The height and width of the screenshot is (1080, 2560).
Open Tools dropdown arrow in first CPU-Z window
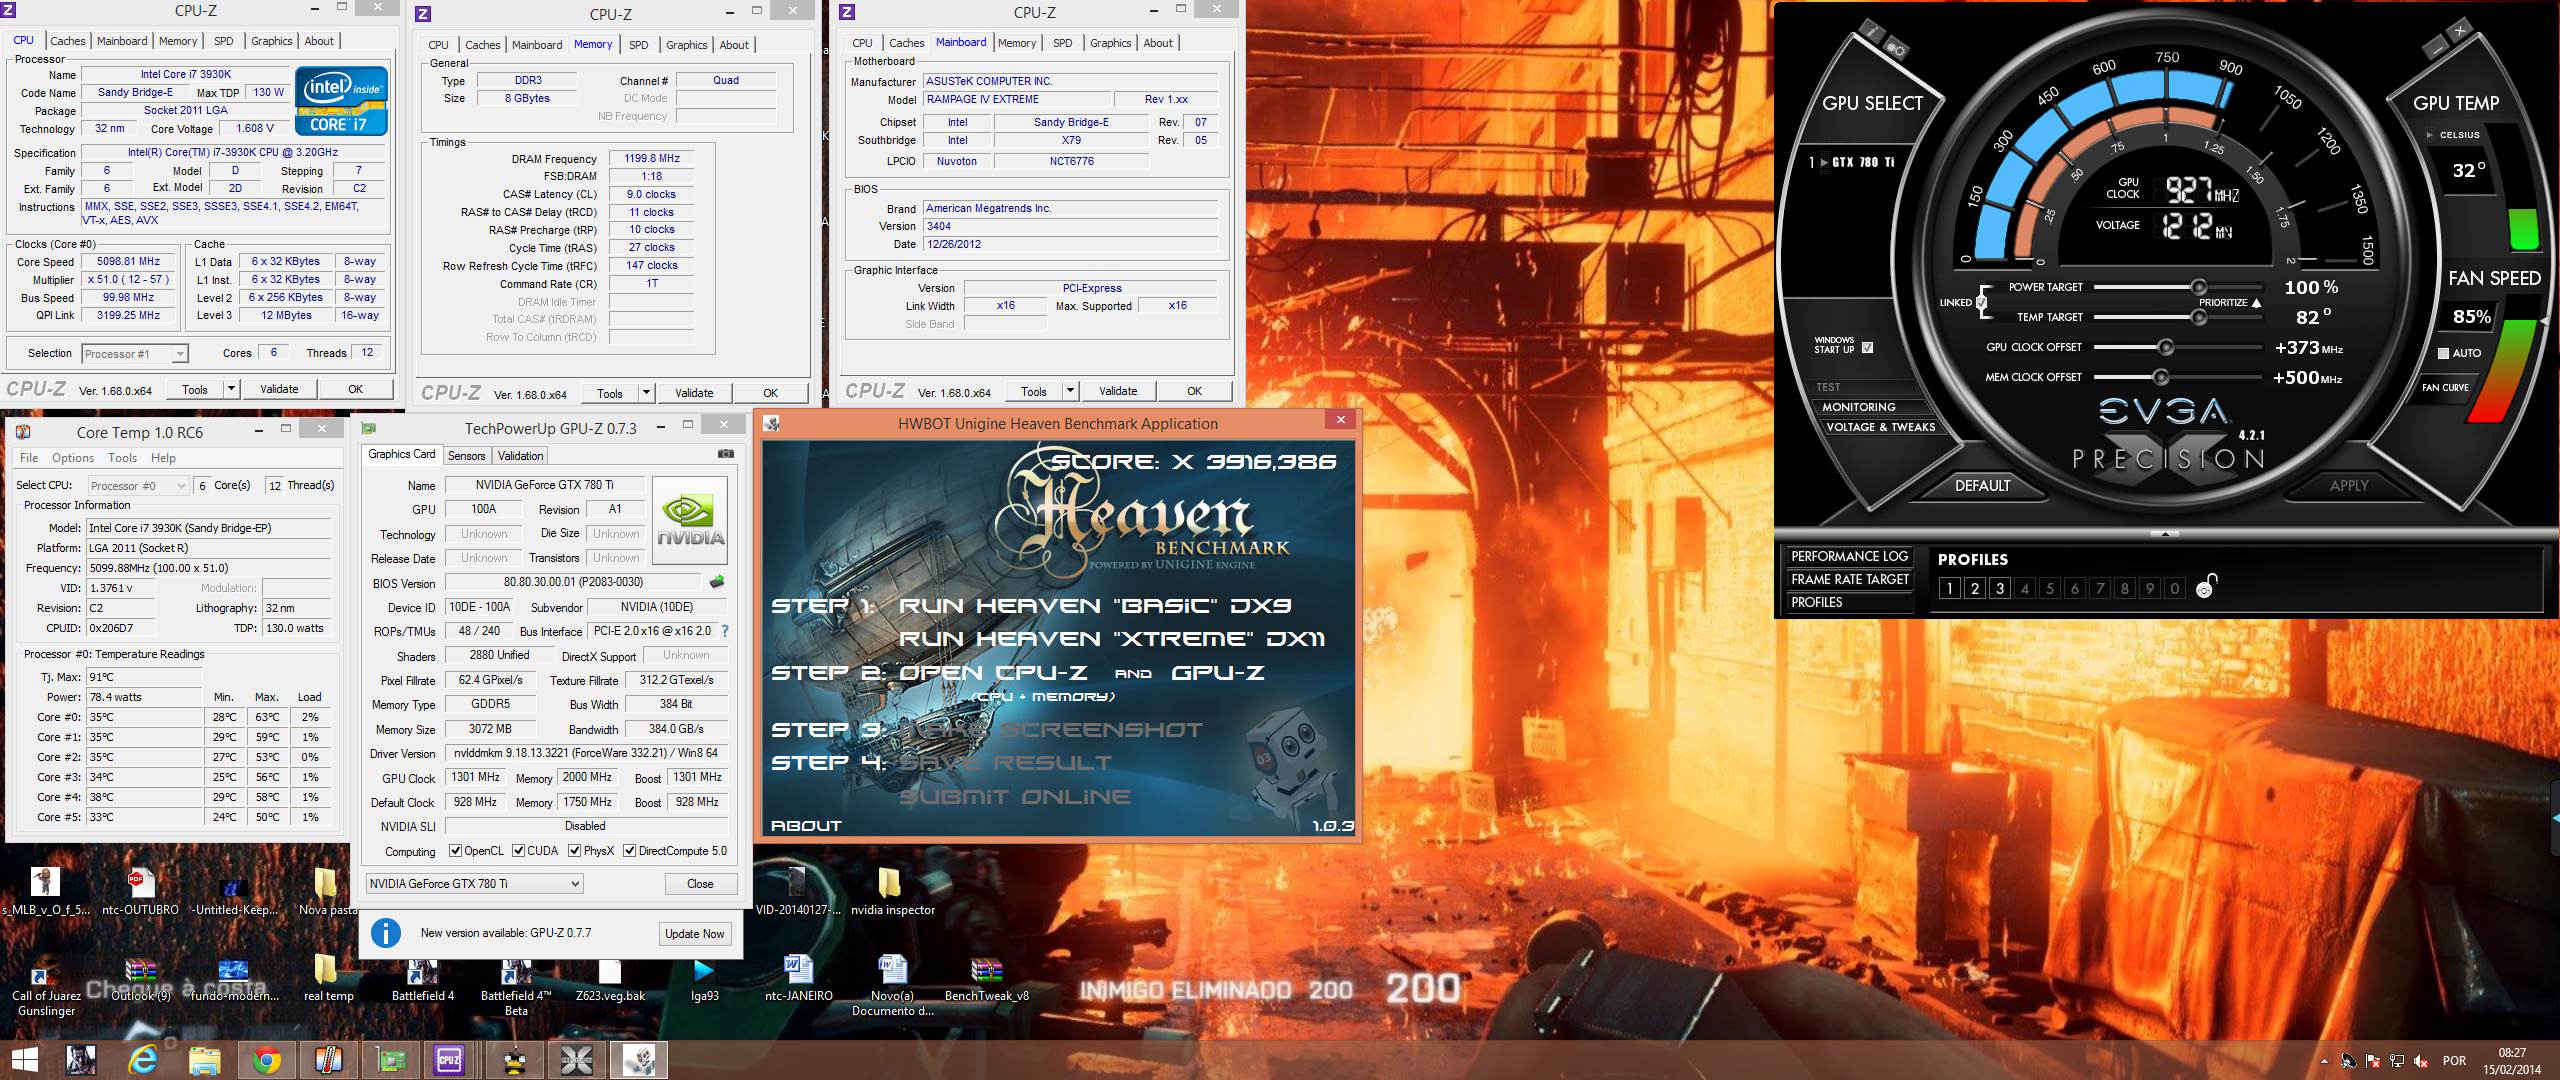231,389
